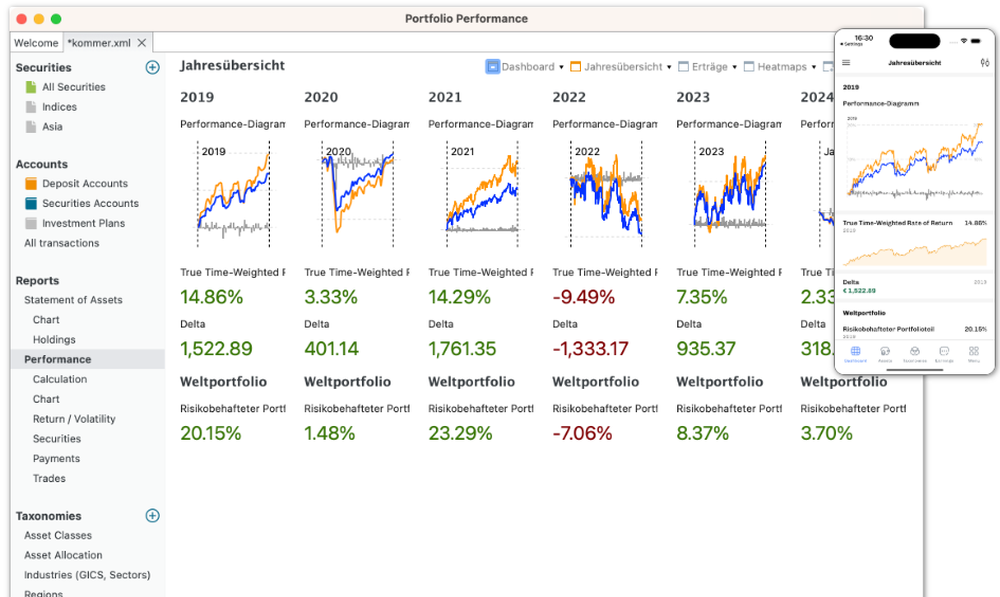Open filter settings icon in phone app
Screen dimensions: 1000x597
[x=985, y=63]
